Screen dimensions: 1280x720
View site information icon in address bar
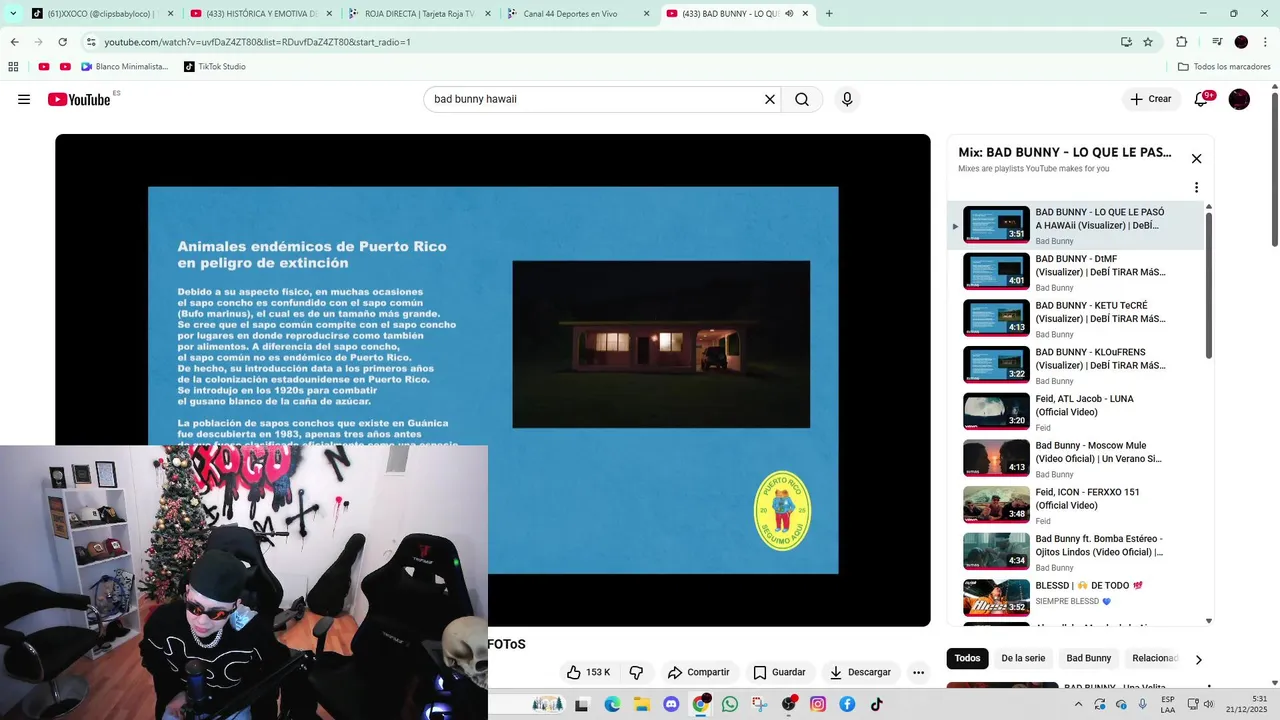pos(91,42)
